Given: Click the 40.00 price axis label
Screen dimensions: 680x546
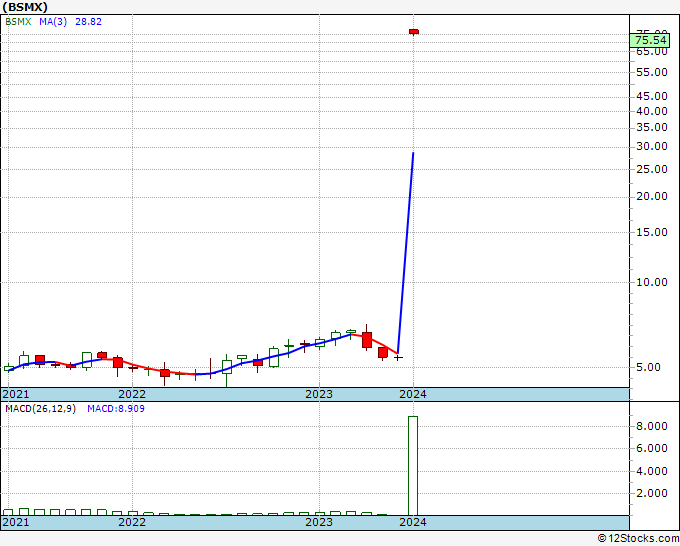Looking at the screenshot, I should [651, 111].
